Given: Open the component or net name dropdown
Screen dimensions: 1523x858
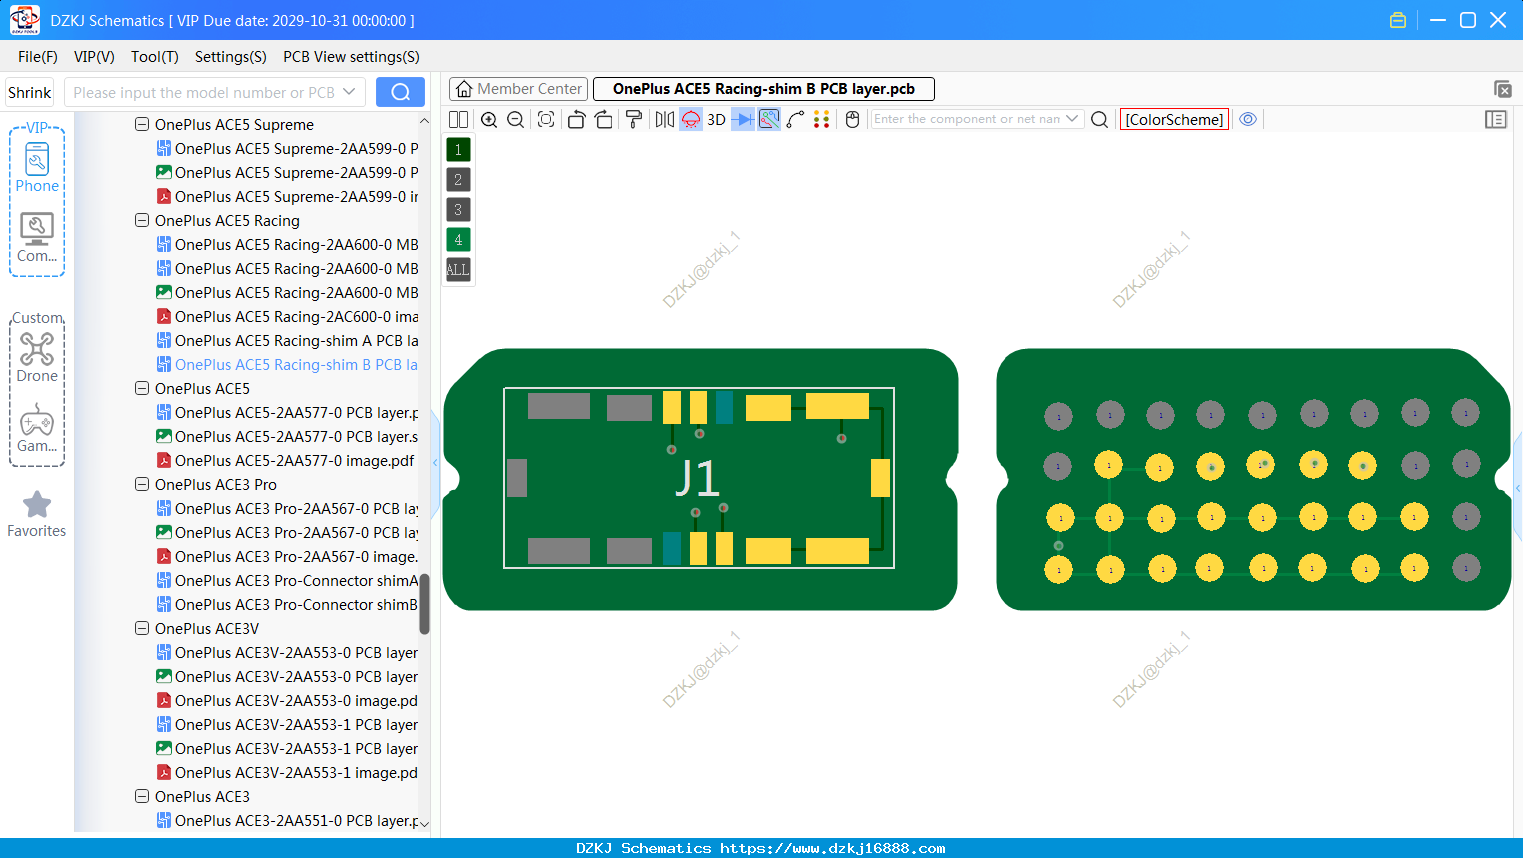Looking at the screenshot, I should 1072,119.
